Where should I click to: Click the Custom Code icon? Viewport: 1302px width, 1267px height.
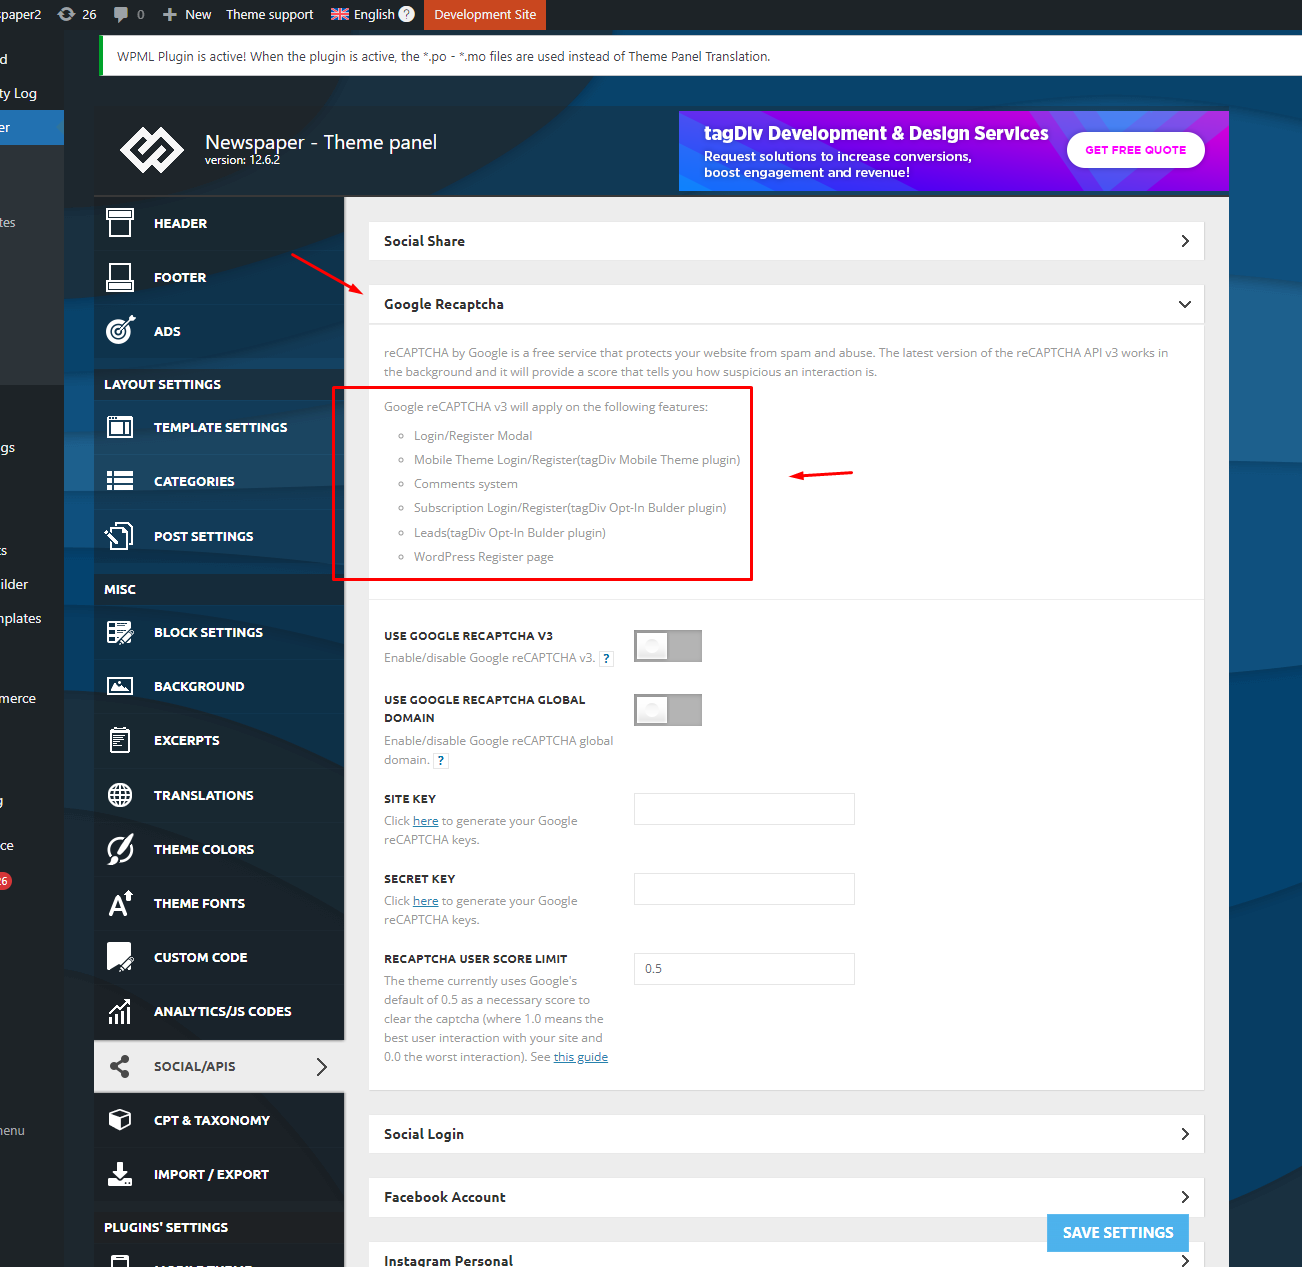(x=120, y=957)
